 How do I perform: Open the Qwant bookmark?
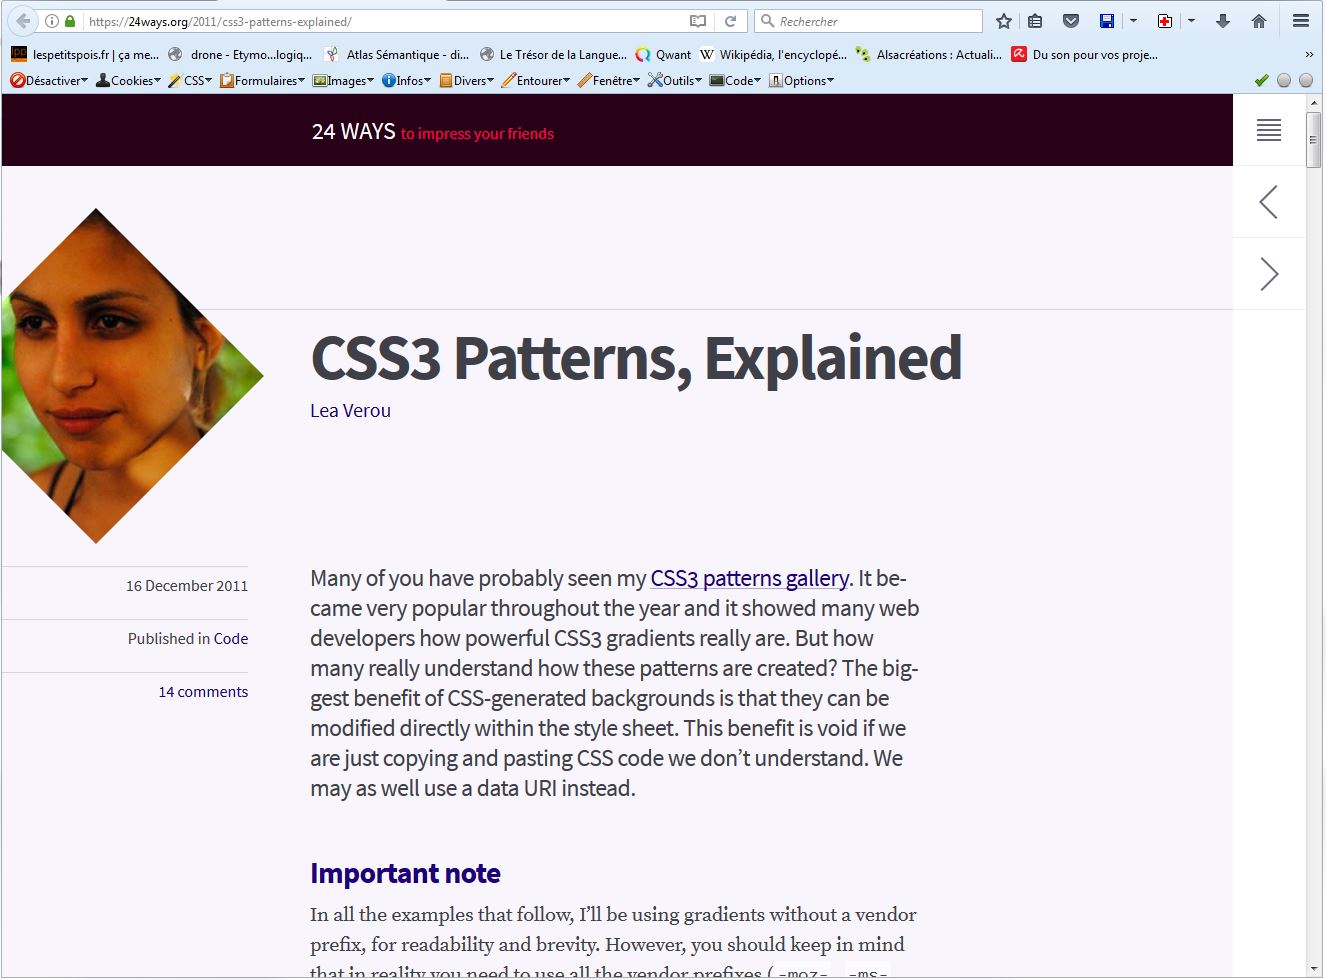[x=663, y=54]
